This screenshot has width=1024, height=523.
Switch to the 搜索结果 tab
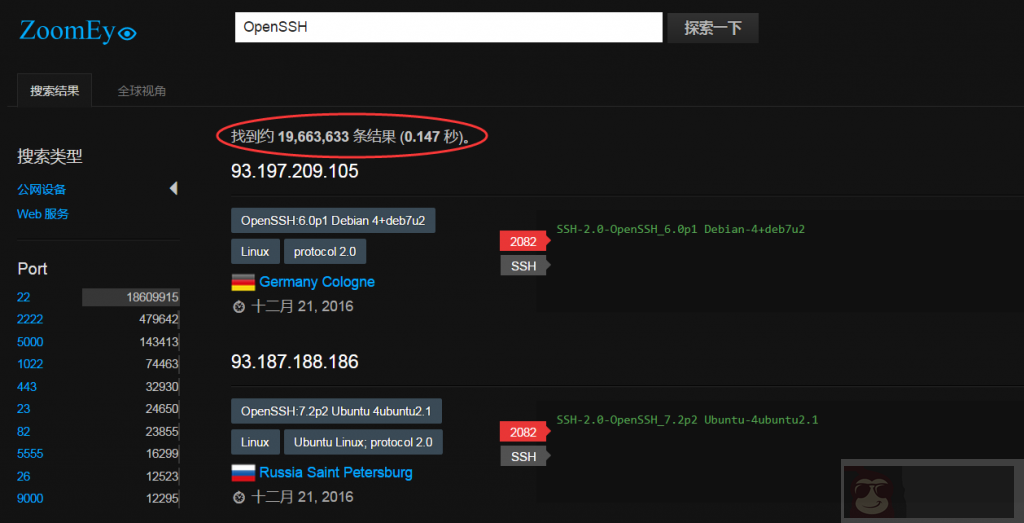pos(54,91)
